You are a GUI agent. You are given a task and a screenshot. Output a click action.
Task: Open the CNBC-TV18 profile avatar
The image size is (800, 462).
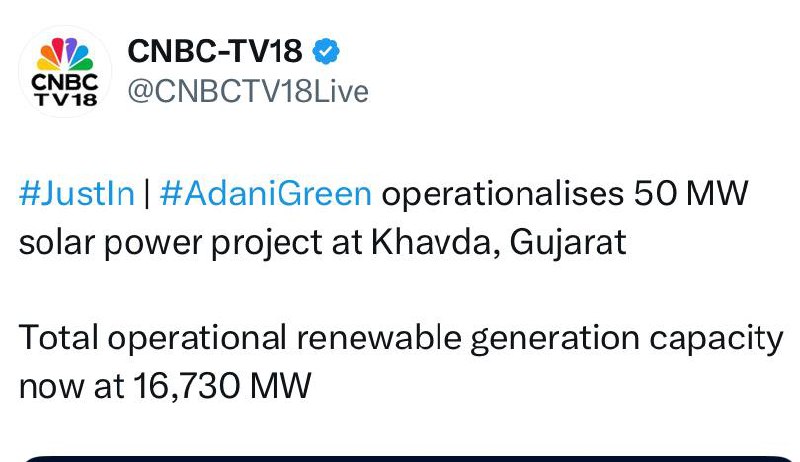pos(65,70)
